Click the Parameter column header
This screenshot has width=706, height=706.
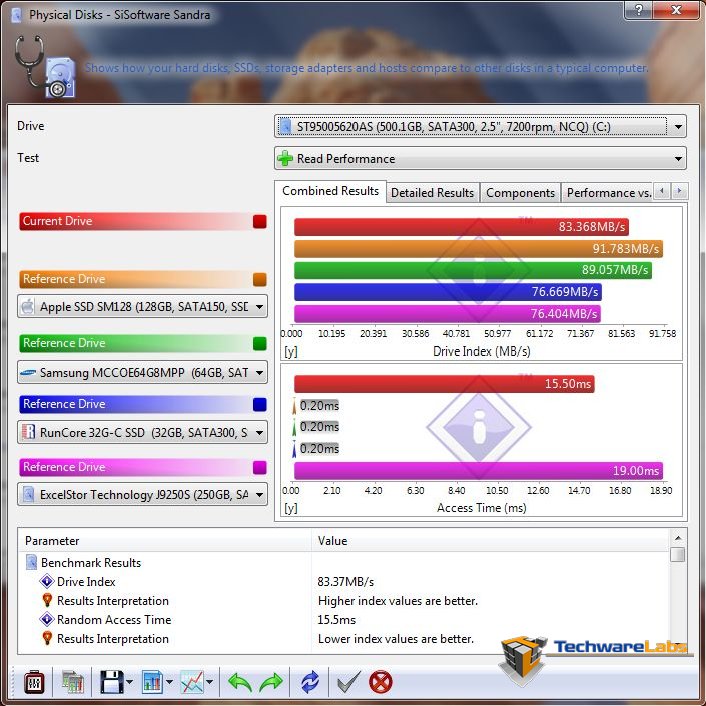click(x=165, y=541)
